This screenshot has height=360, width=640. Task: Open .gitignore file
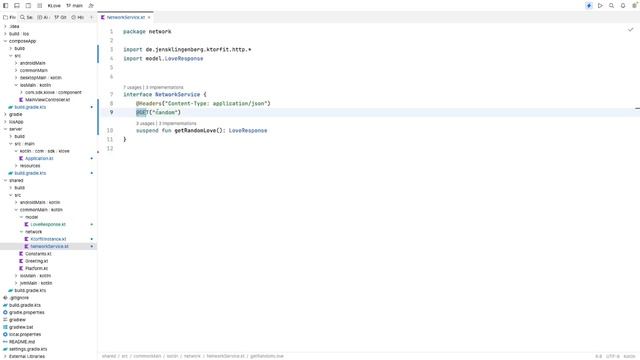click(19, 298)
